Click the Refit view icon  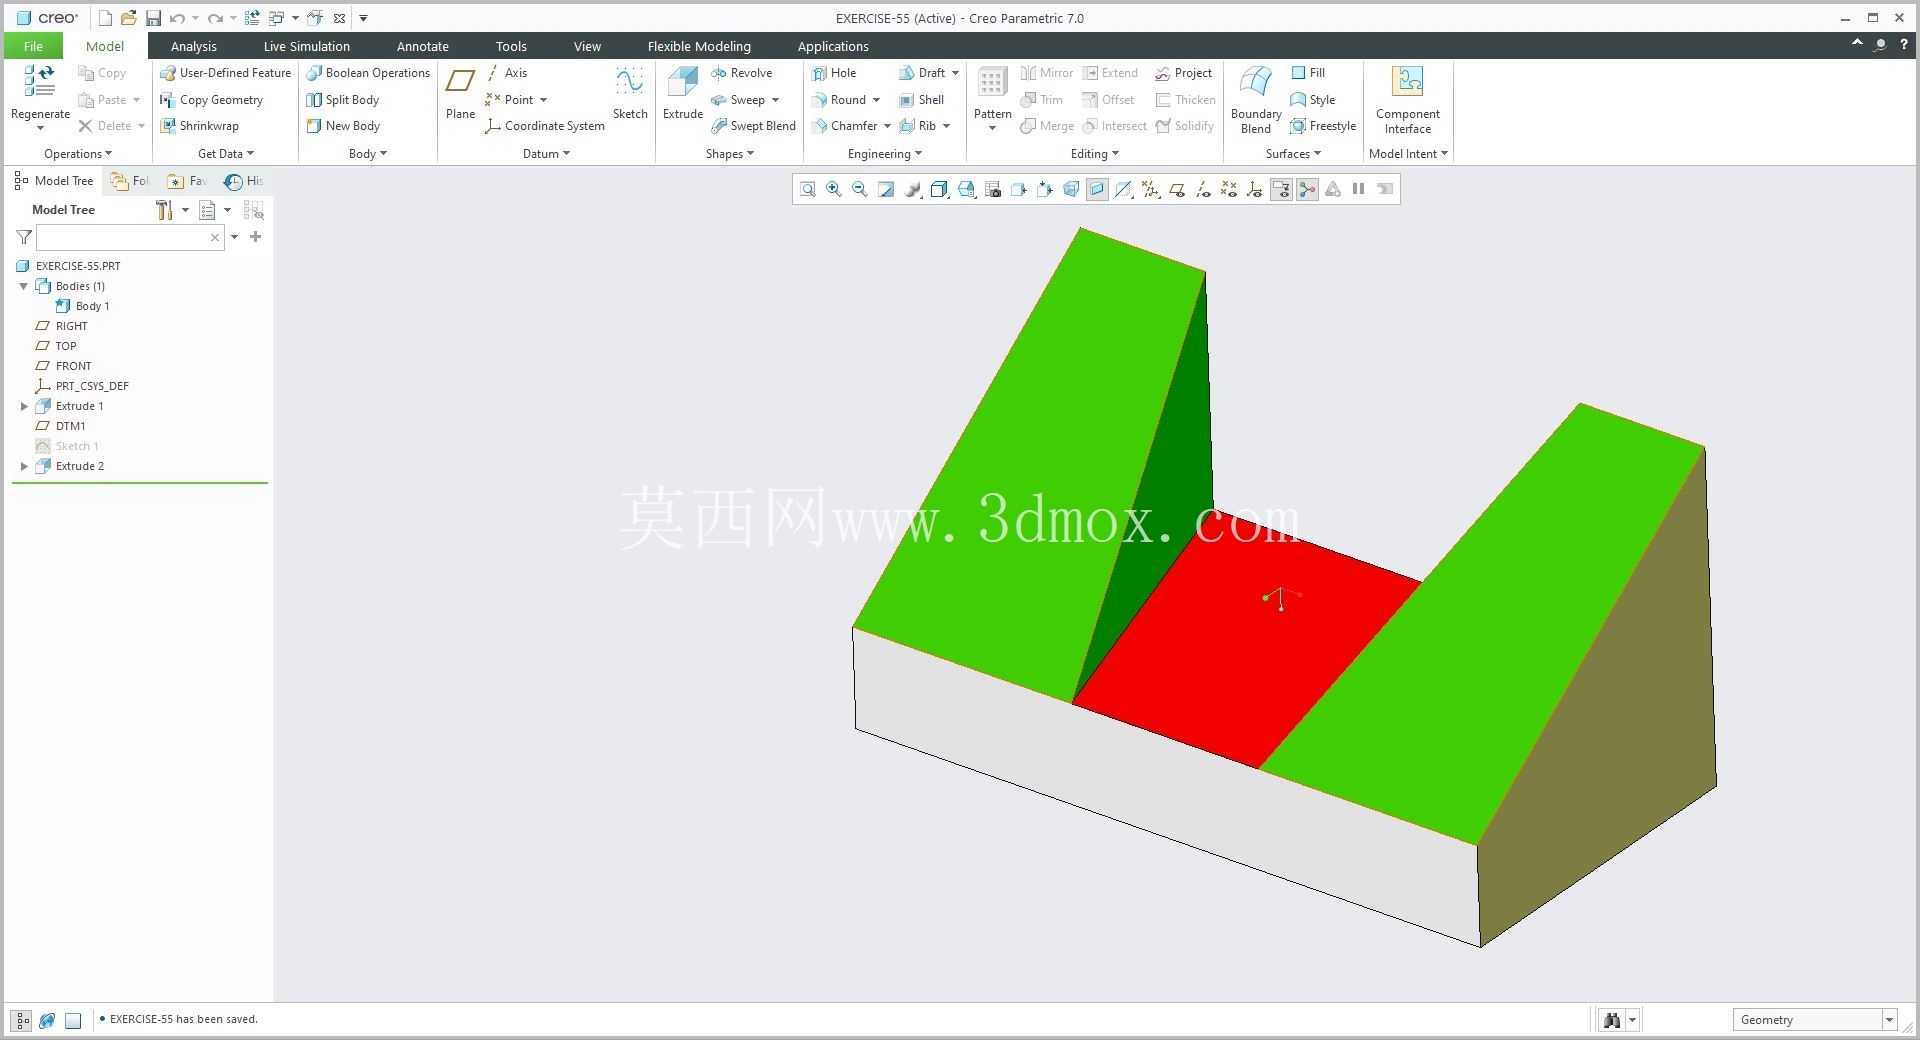tap(807, 189)
